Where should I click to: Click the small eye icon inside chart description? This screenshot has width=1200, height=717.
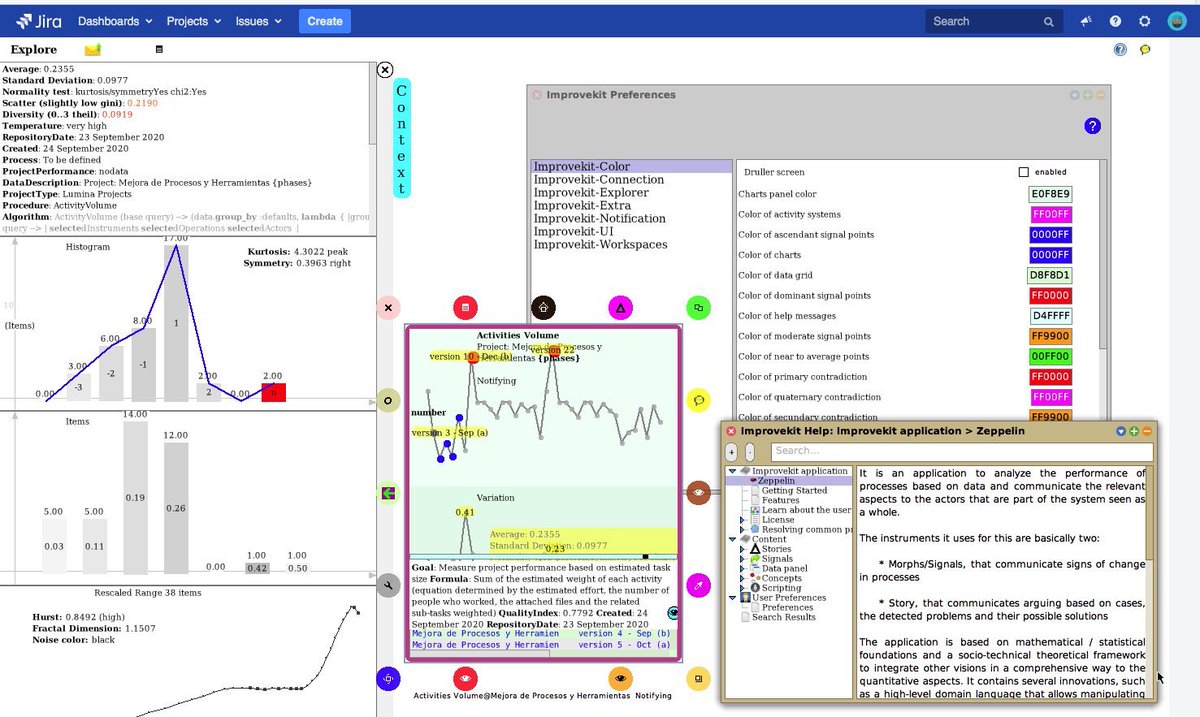click(x=673, y=612)
